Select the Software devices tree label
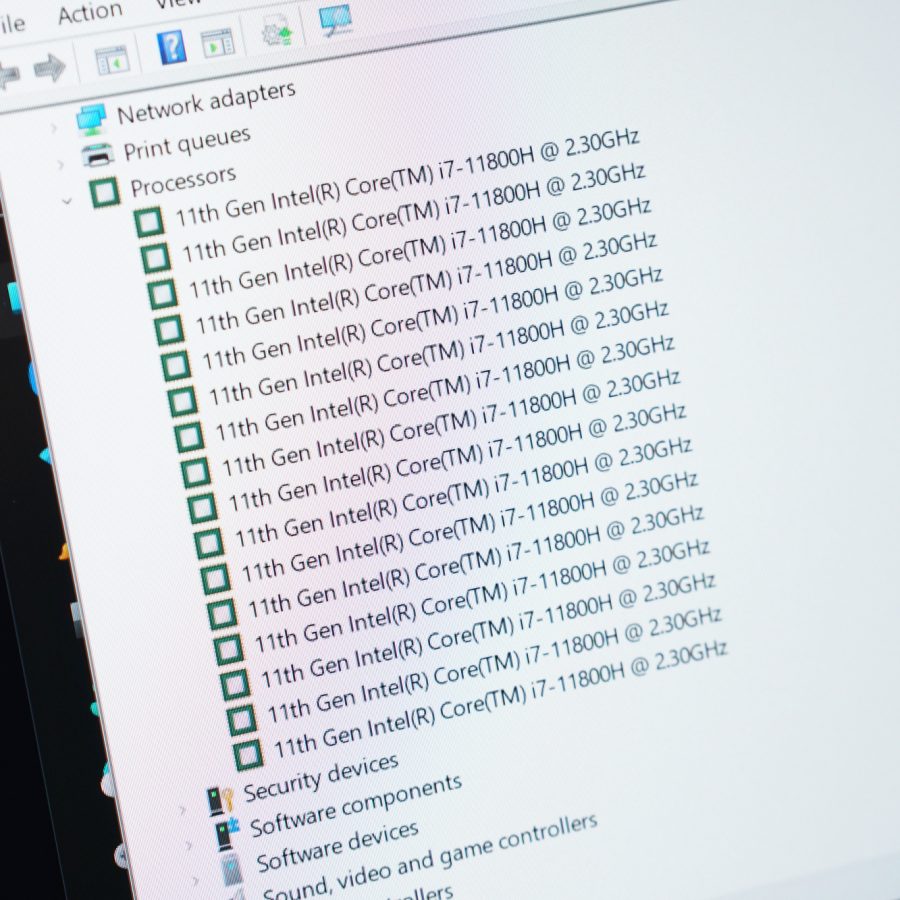 pyautogui.click(x=338, y=847)
